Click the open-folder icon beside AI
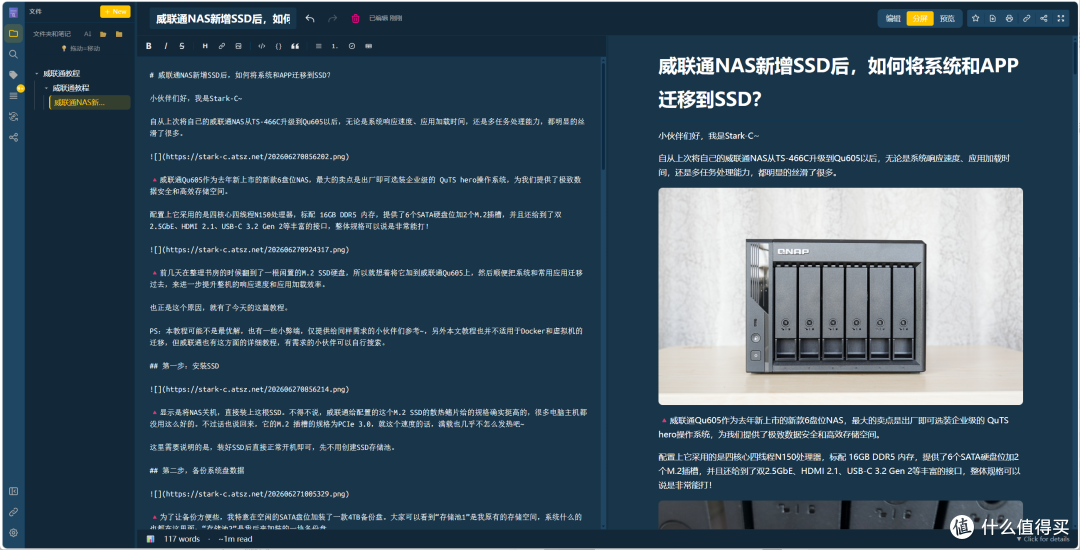This screenshot has height=550, width=1080. [103, 34]
